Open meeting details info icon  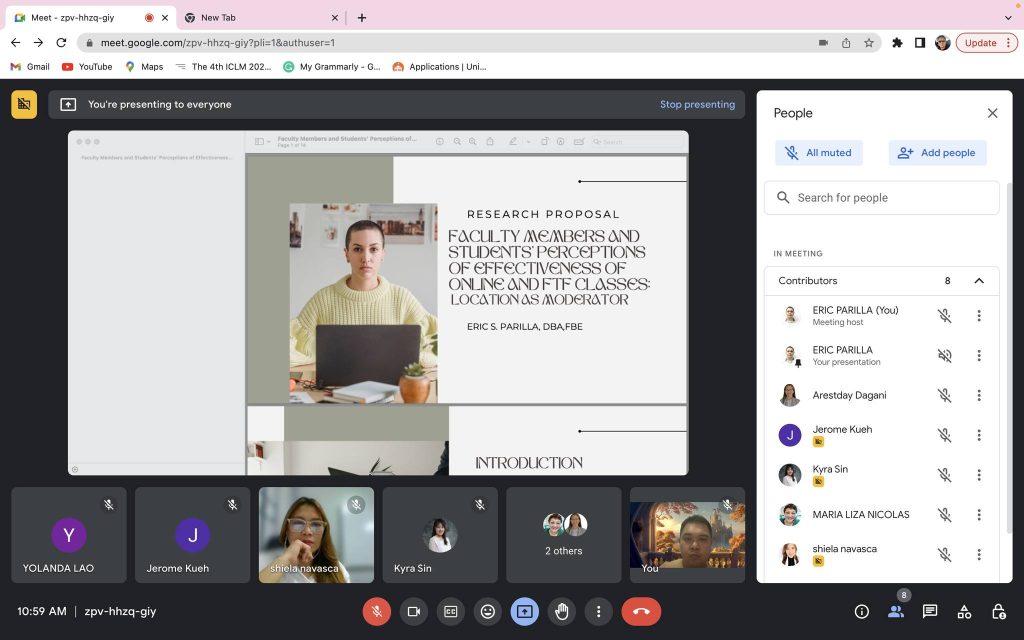point(861,611)
